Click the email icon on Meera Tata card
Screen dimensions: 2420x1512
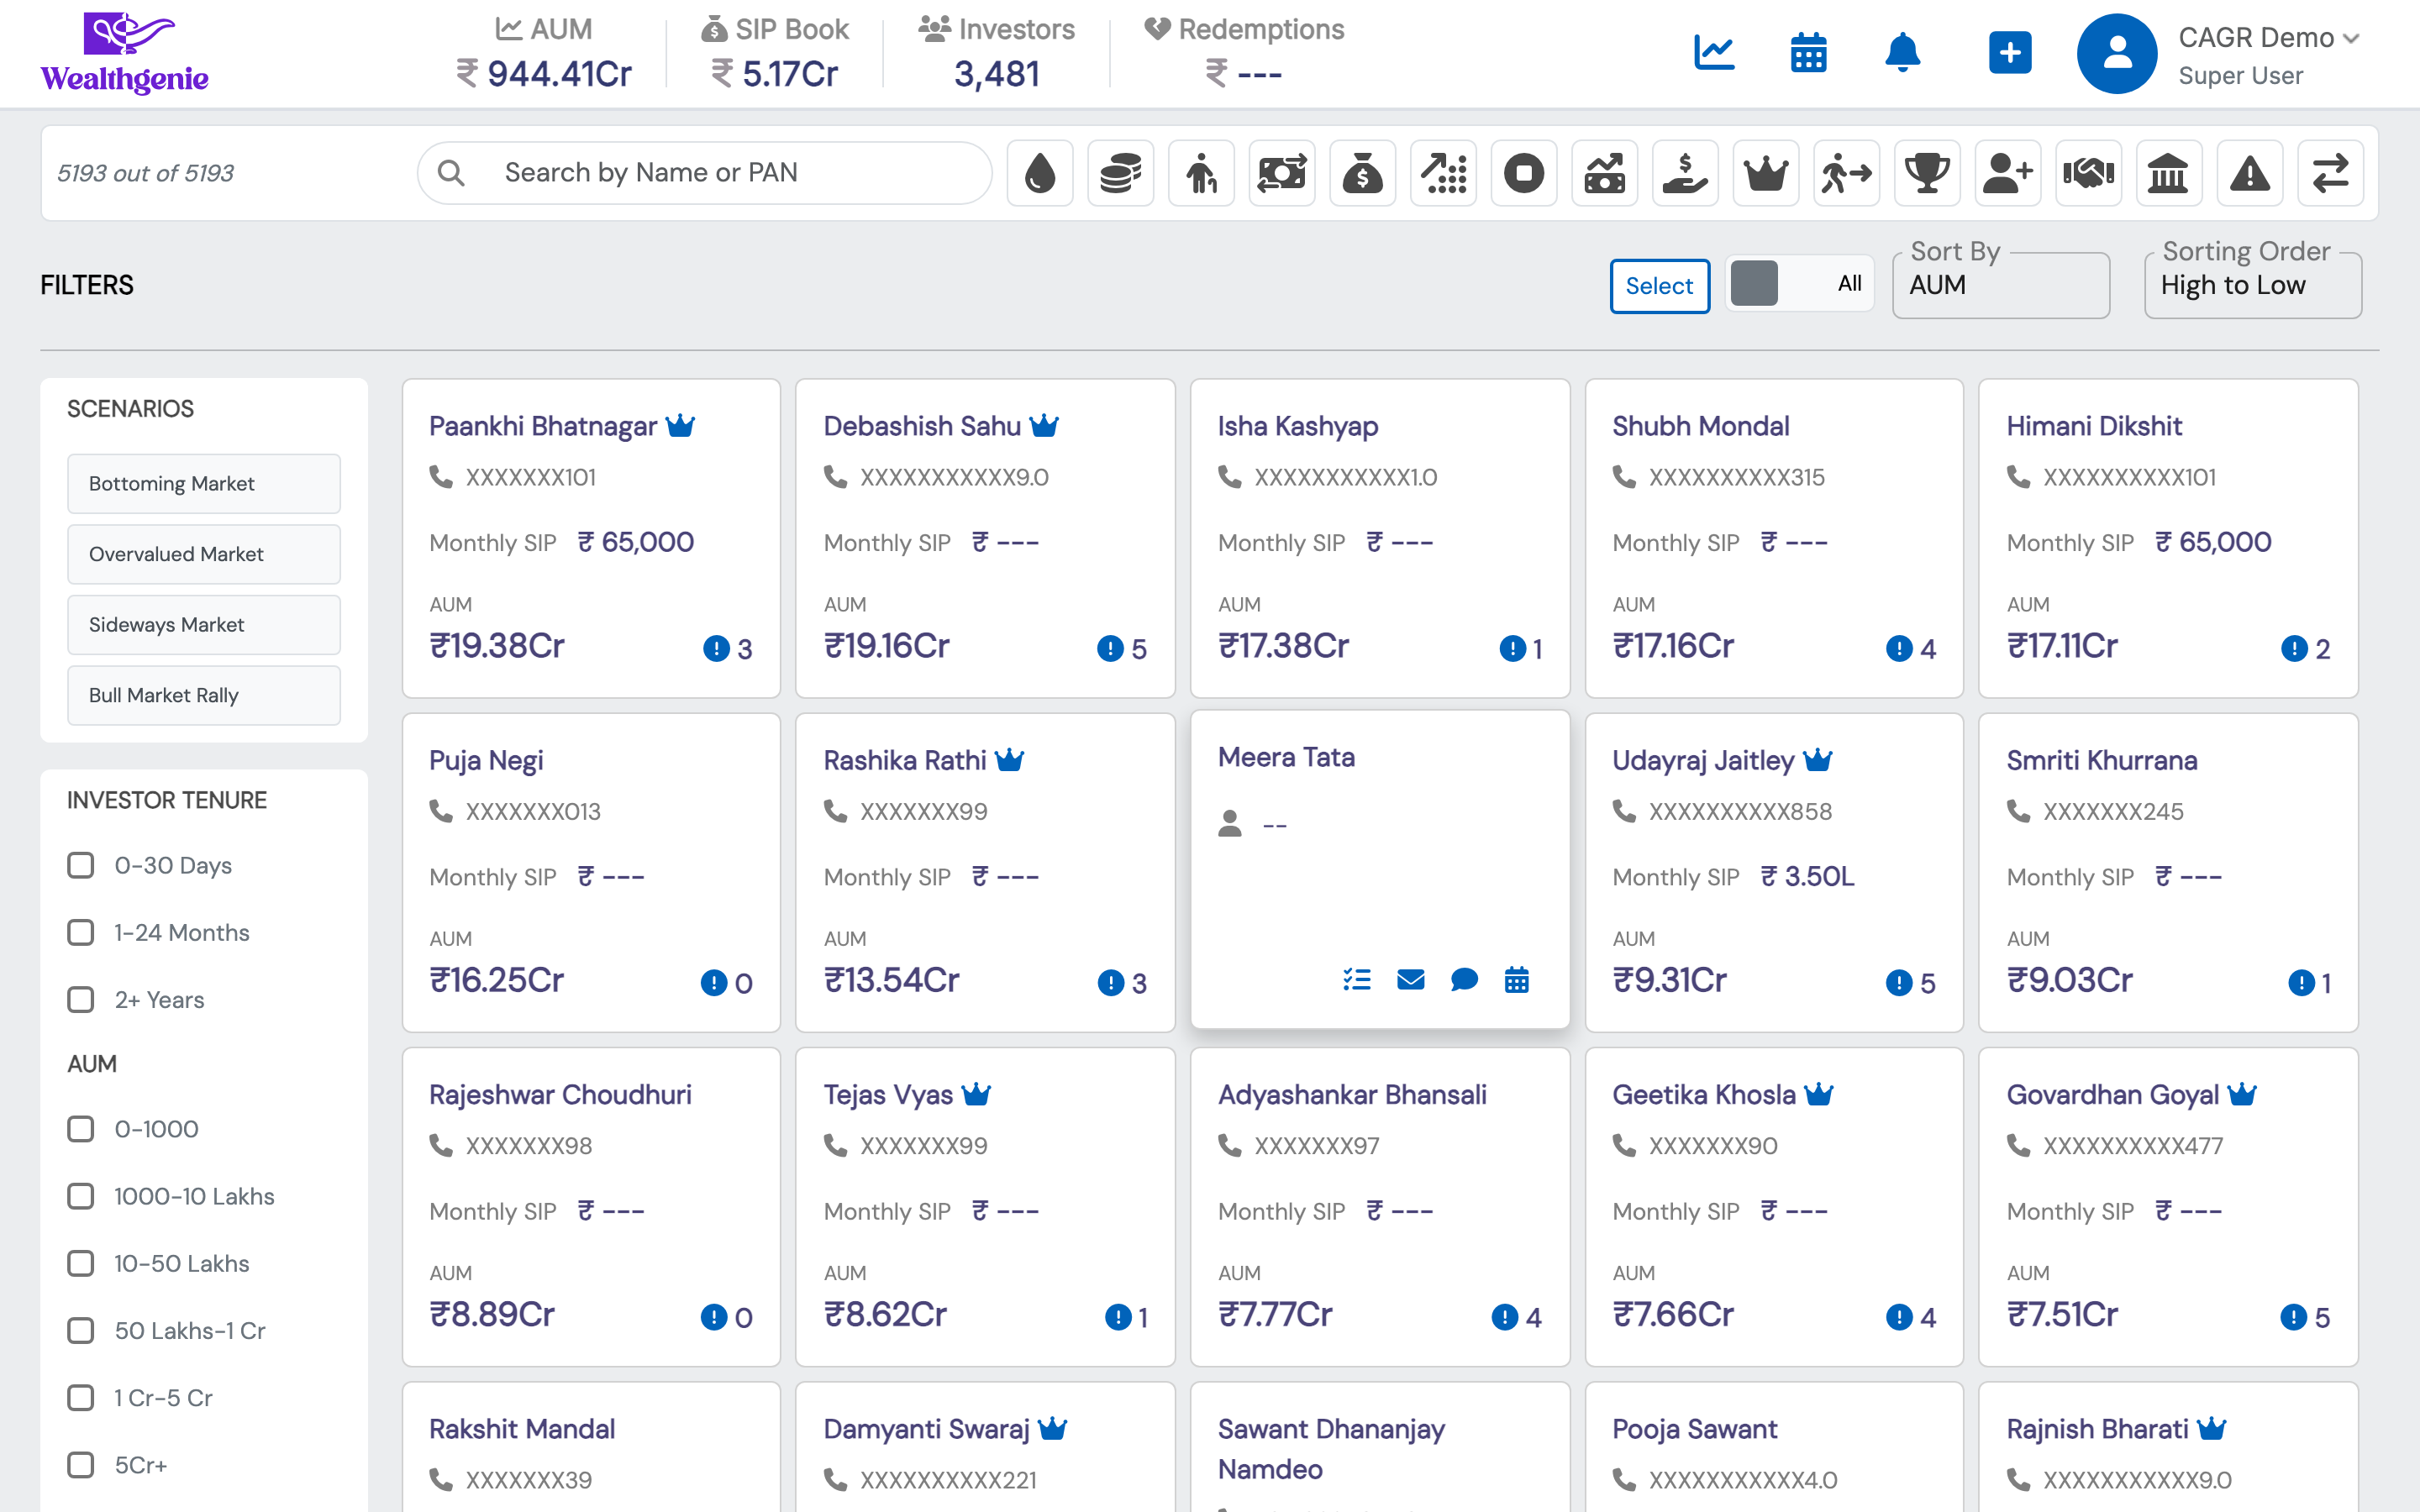[1410, 979]
